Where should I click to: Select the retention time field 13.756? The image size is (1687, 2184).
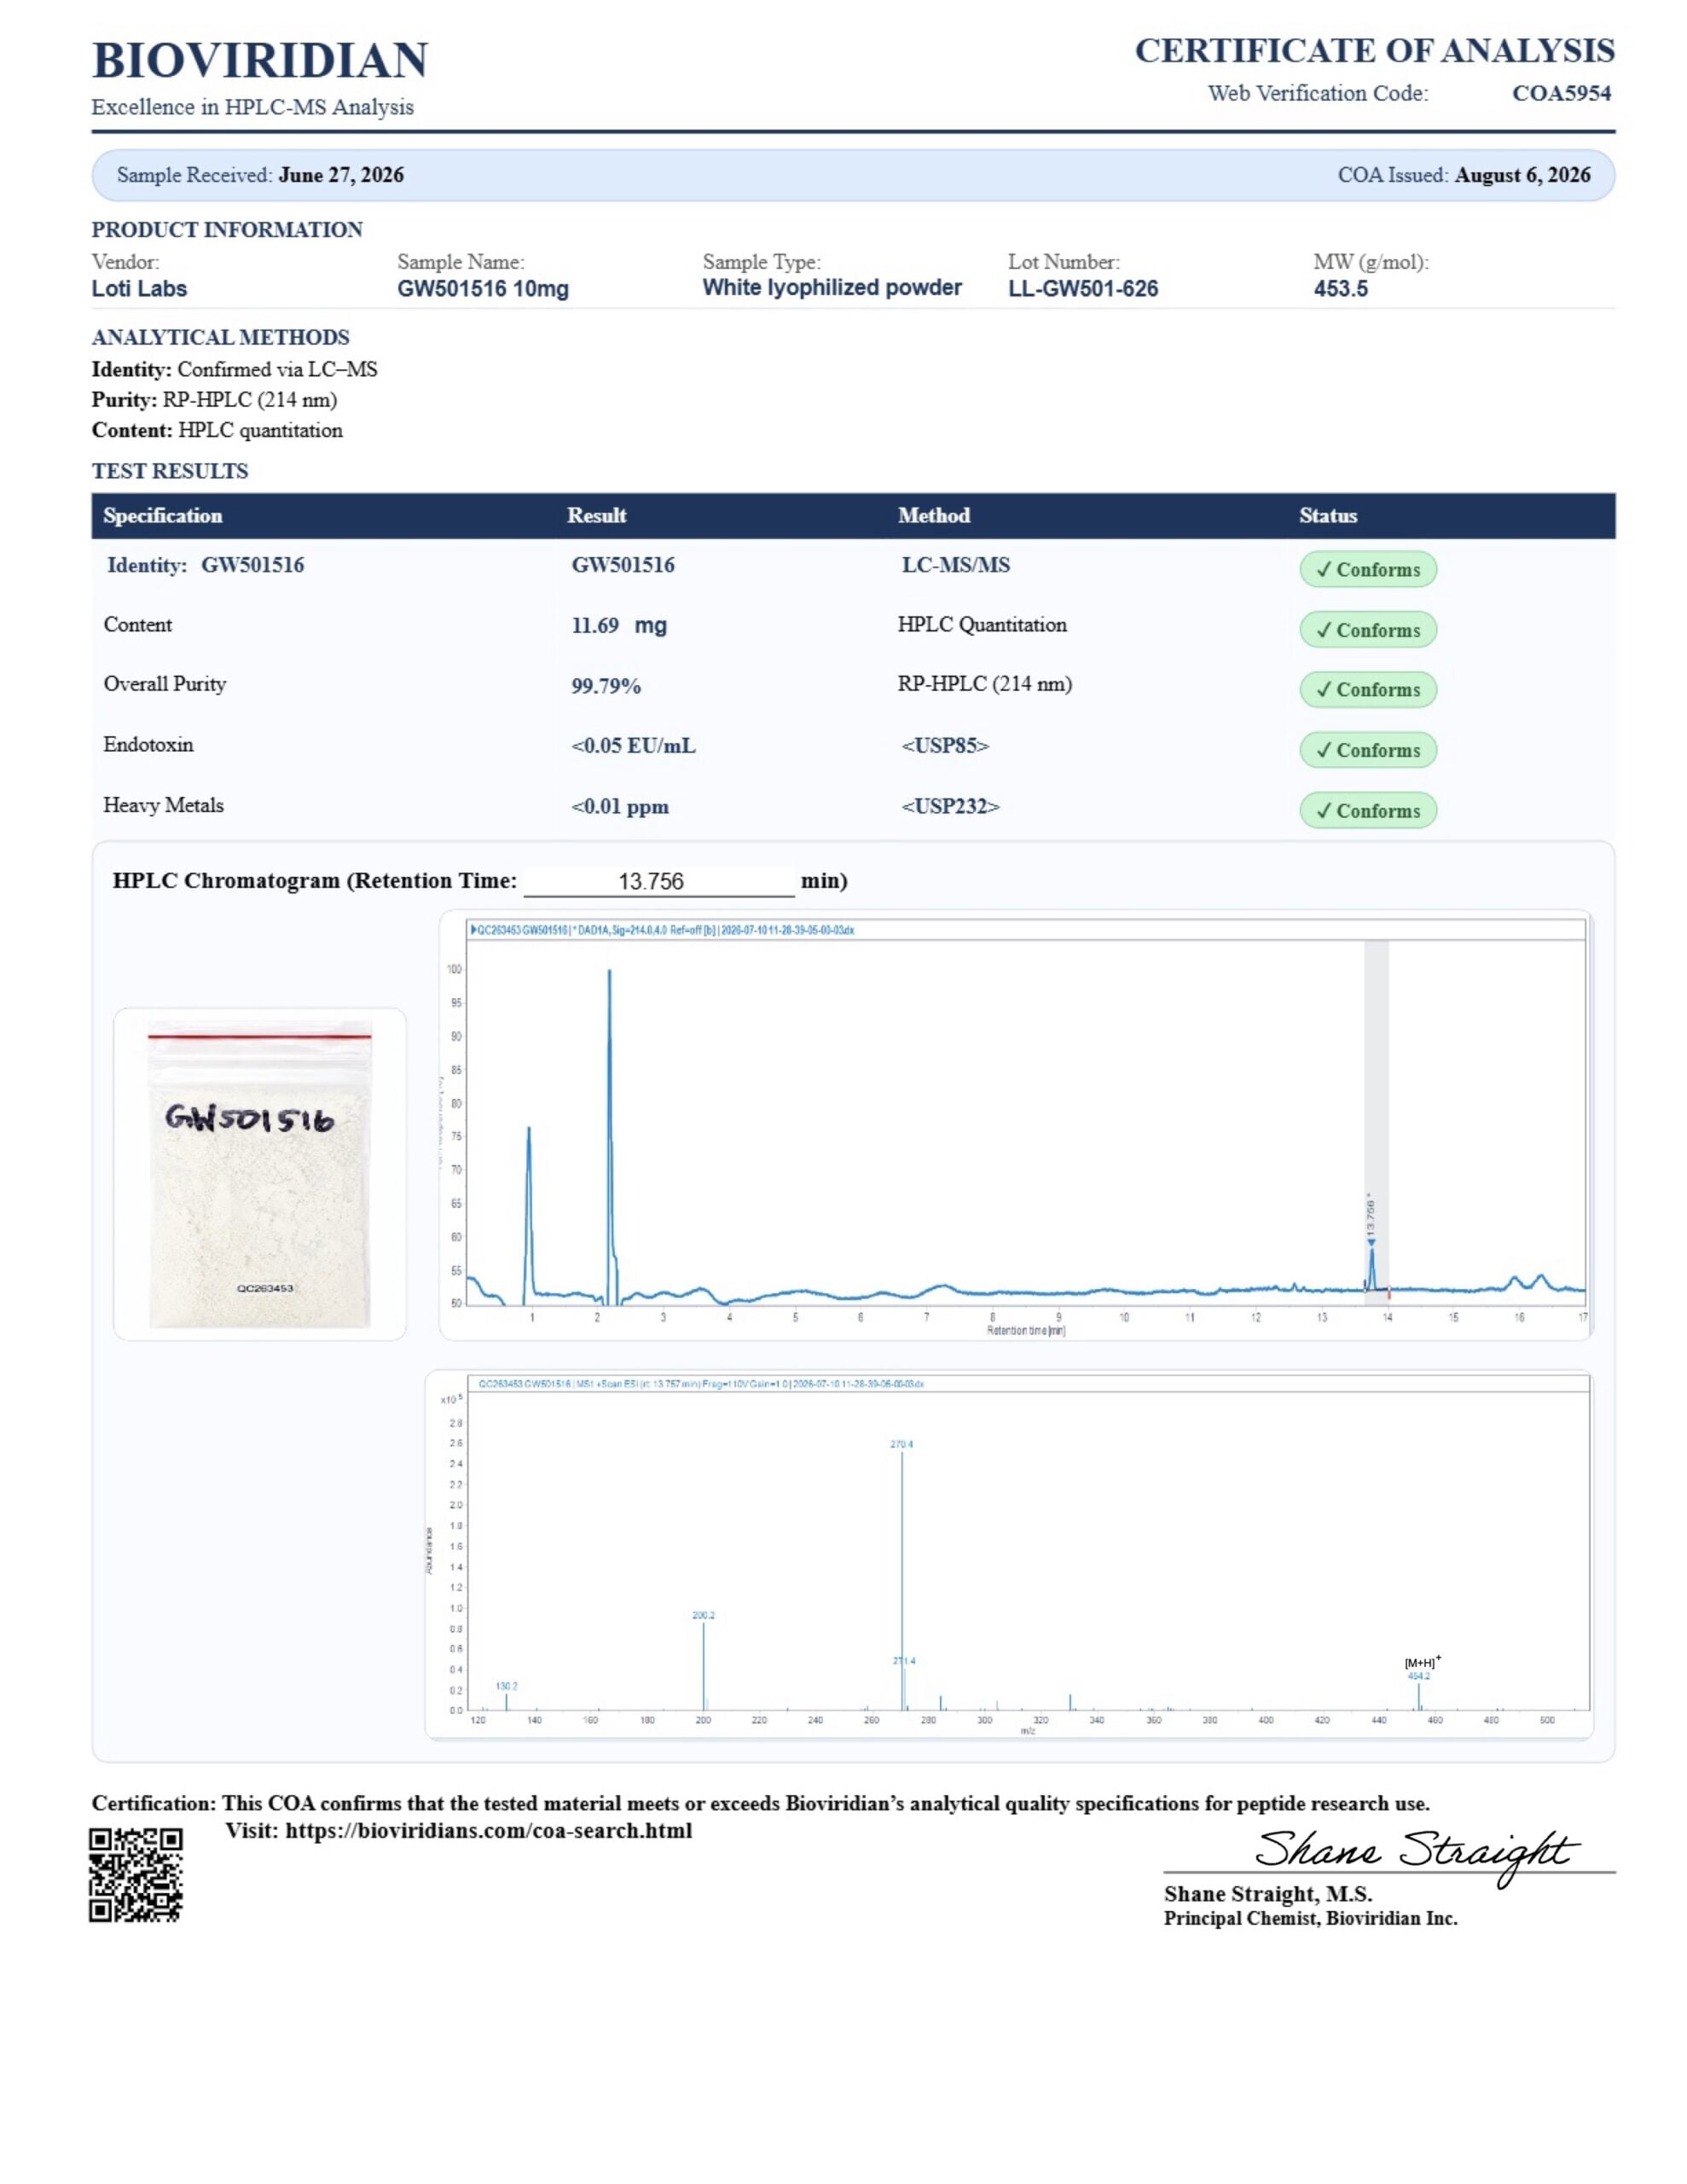(x=659, y=881)
